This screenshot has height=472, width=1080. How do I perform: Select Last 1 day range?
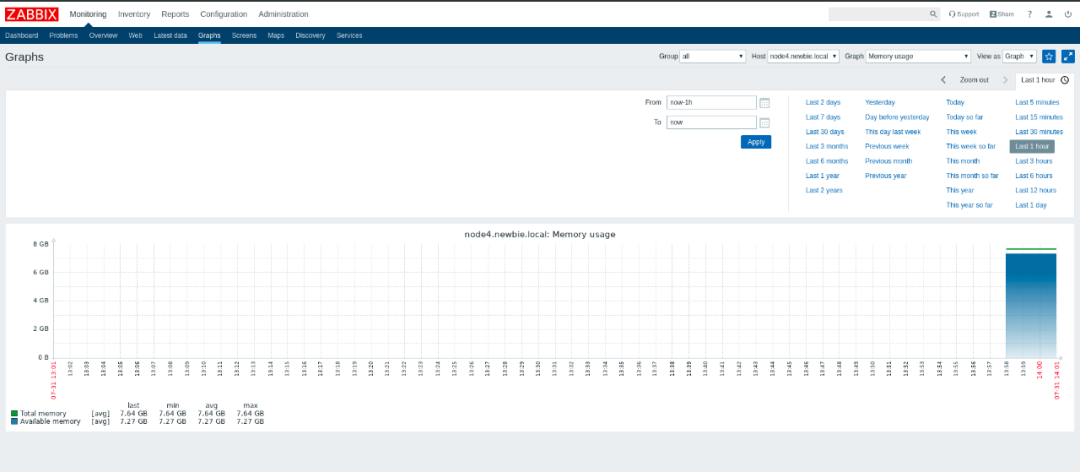pyautogui.click(x=1031, y=205)
